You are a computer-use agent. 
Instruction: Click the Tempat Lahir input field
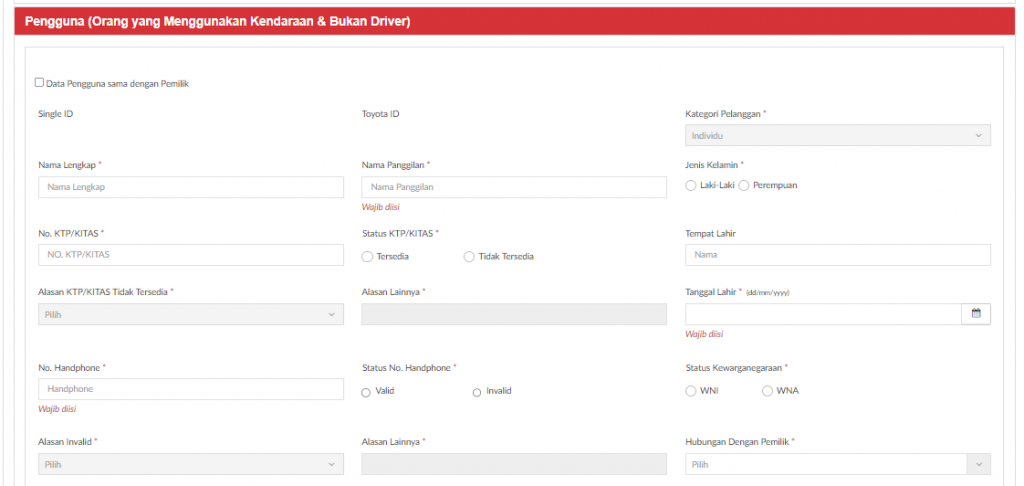(838, 255)
